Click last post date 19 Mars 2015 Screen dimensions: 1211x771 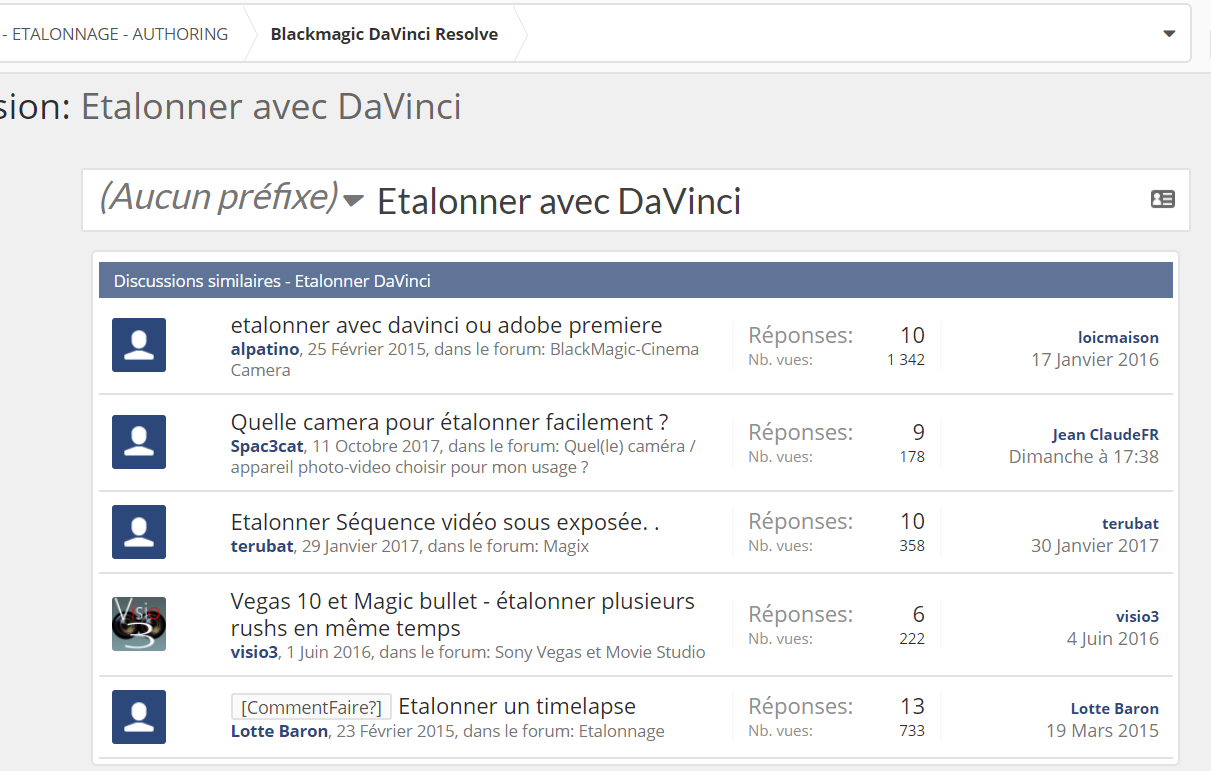[1103, 730]
